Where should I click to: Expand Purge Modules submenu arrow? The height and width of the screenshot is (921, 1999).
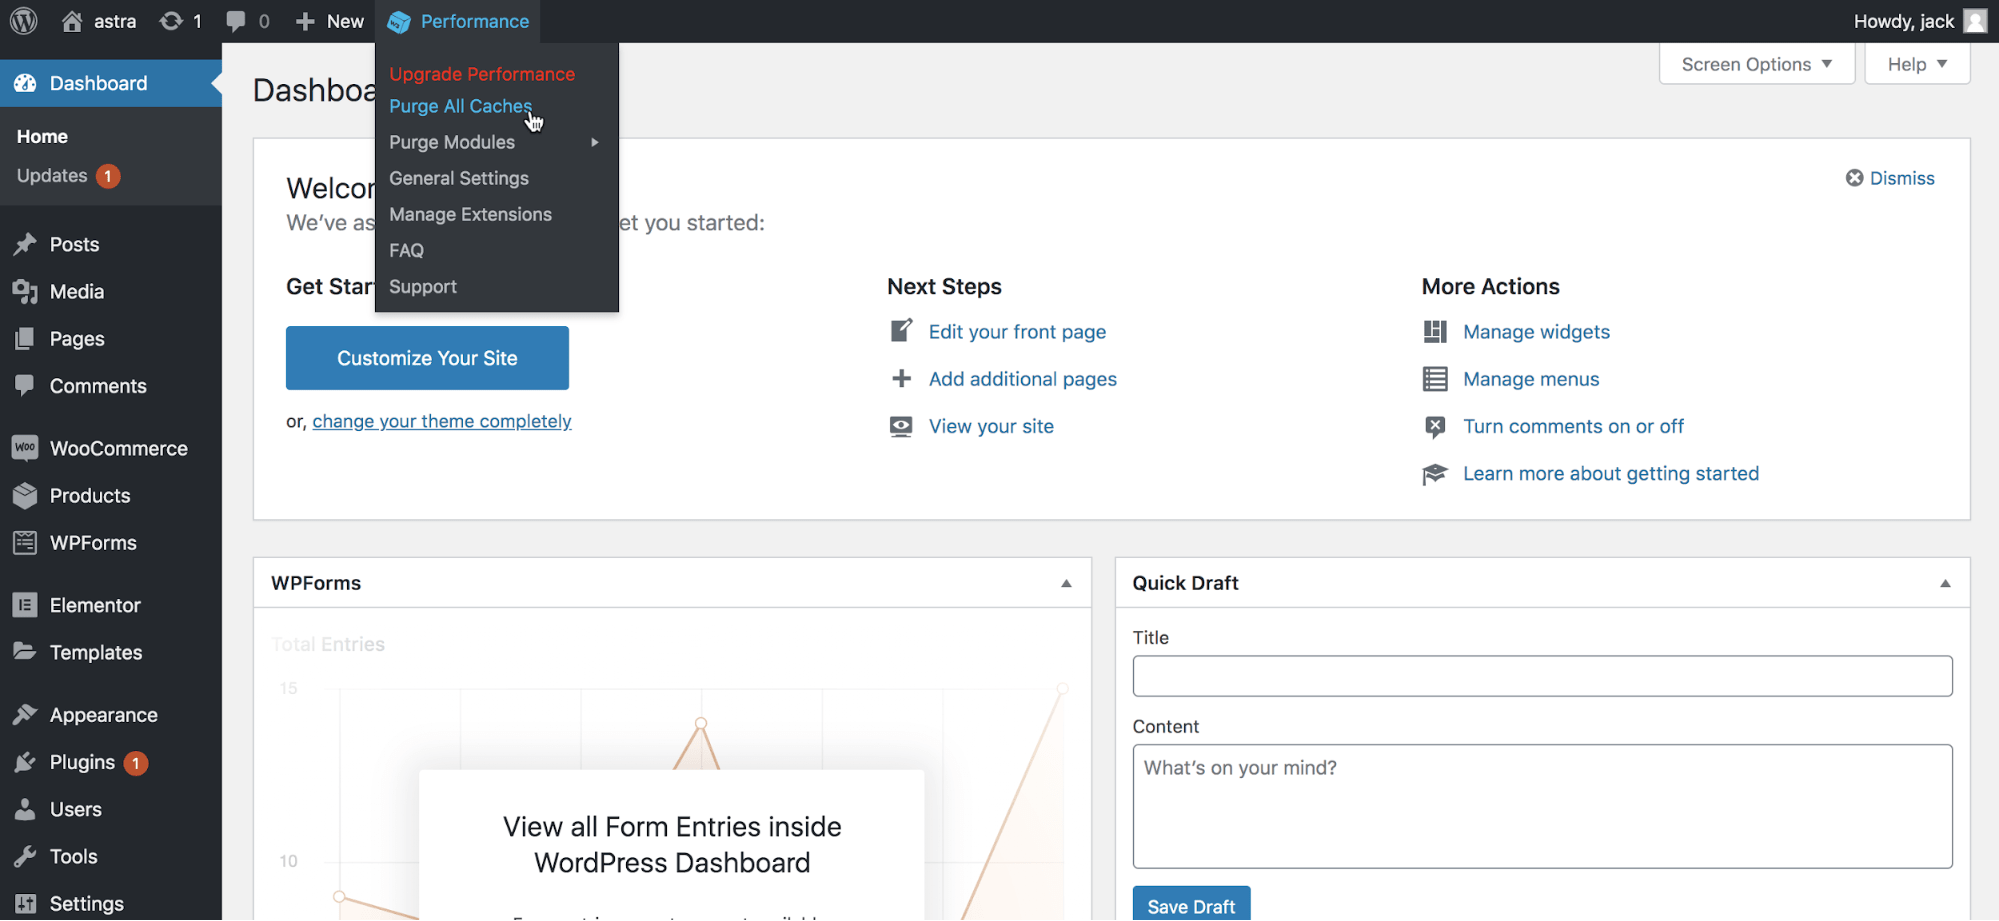pyautogui.click(x=595, y=142)
